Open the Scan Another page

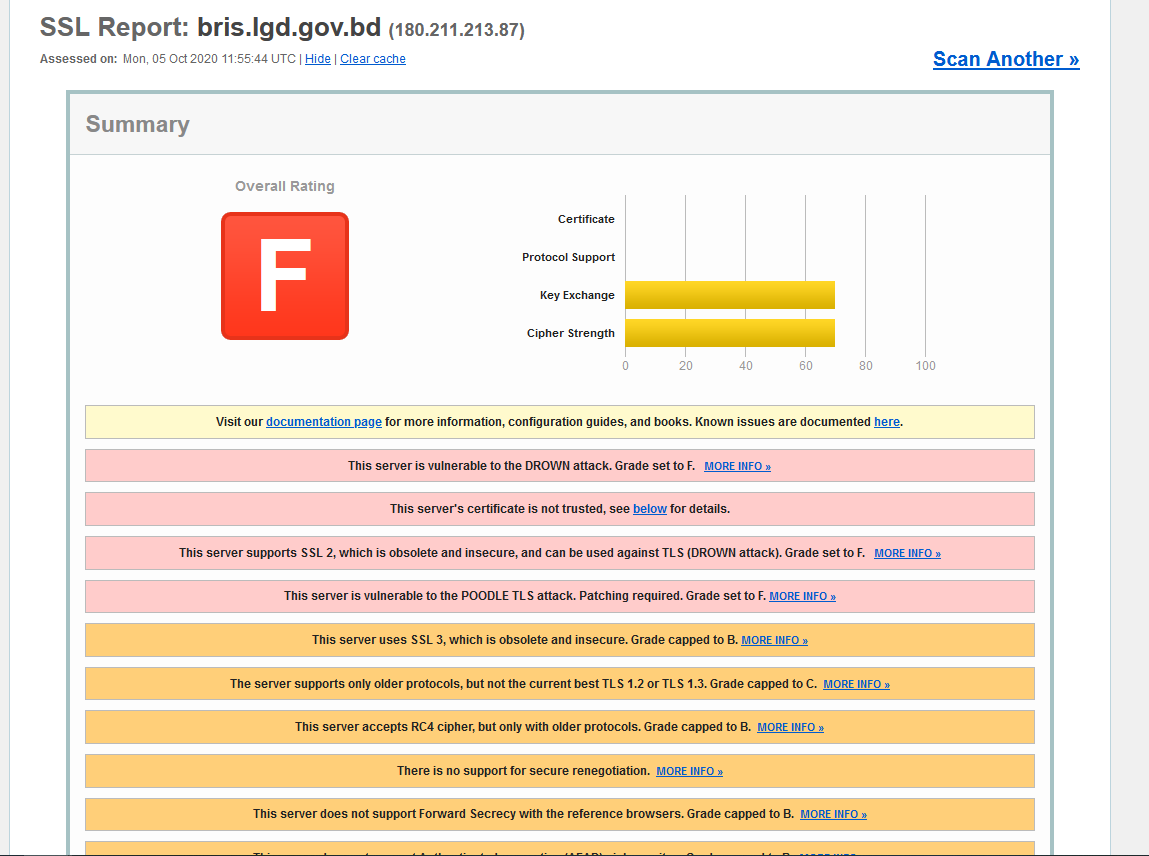tap(1005, 59)
